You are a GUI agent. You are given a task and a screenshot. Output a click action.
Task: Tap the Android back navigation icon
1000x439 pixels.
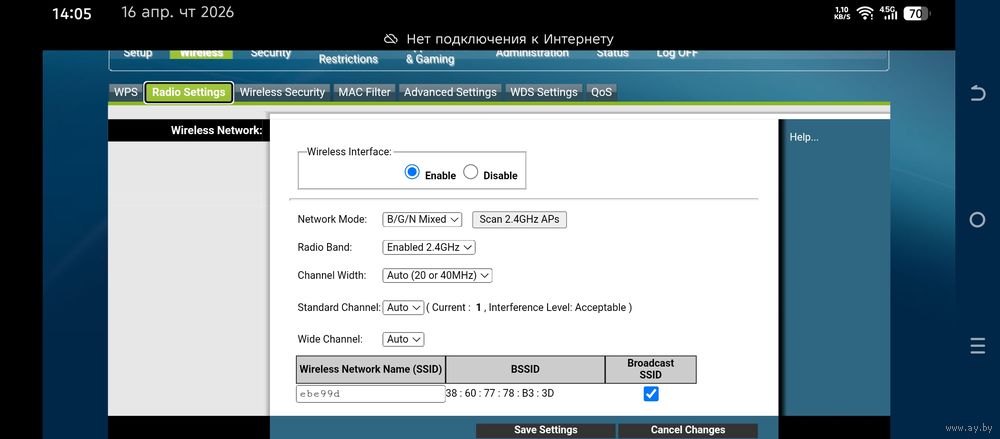point(978,93)
